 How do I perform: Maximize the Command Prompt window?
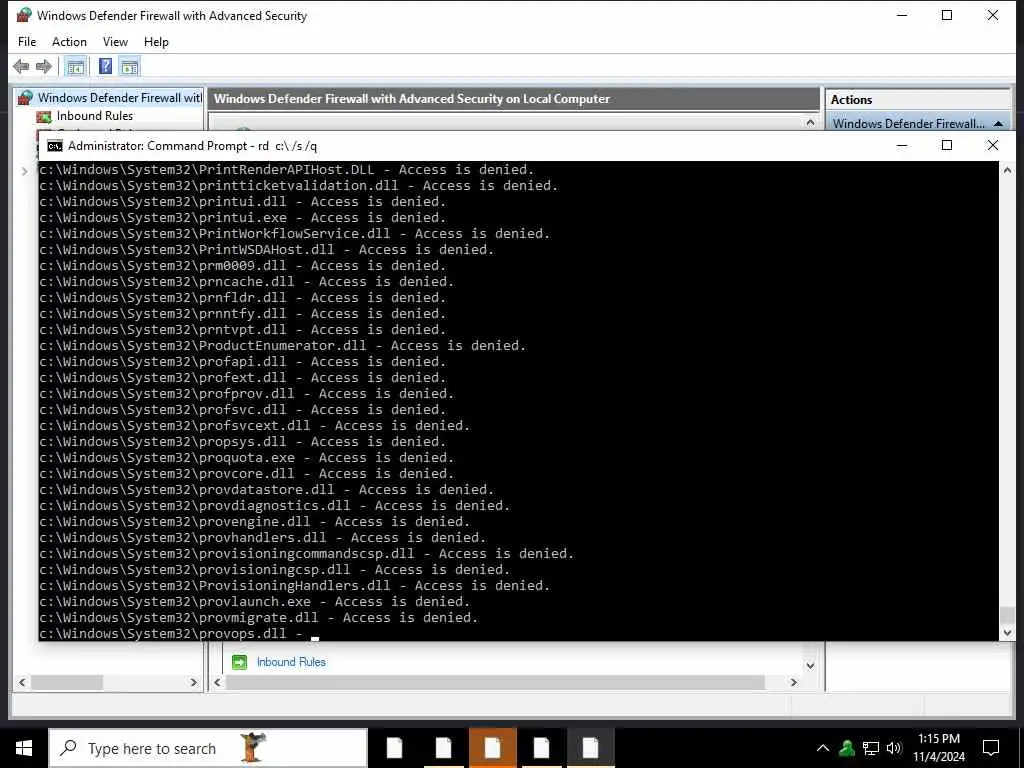tap(947, 146)
